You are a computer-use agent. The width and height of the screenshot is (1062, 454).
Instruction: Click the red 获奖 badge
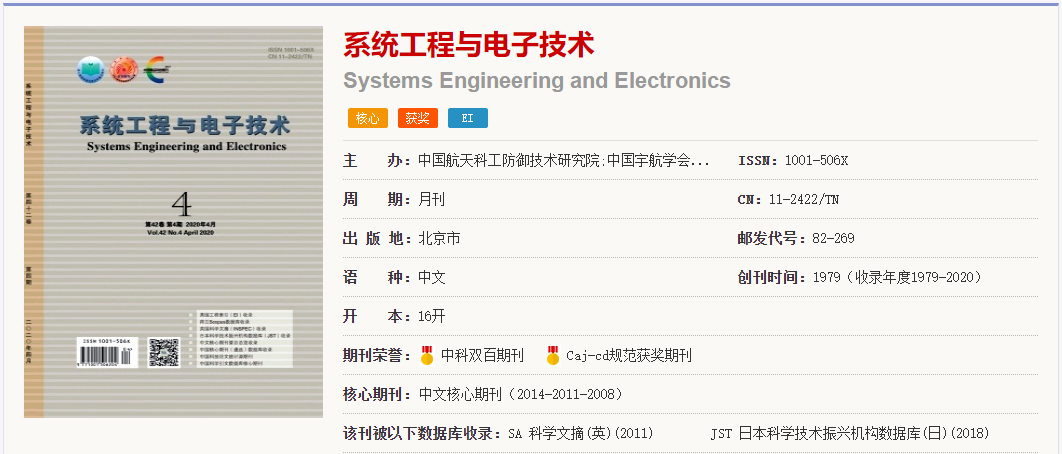(418, 118)
